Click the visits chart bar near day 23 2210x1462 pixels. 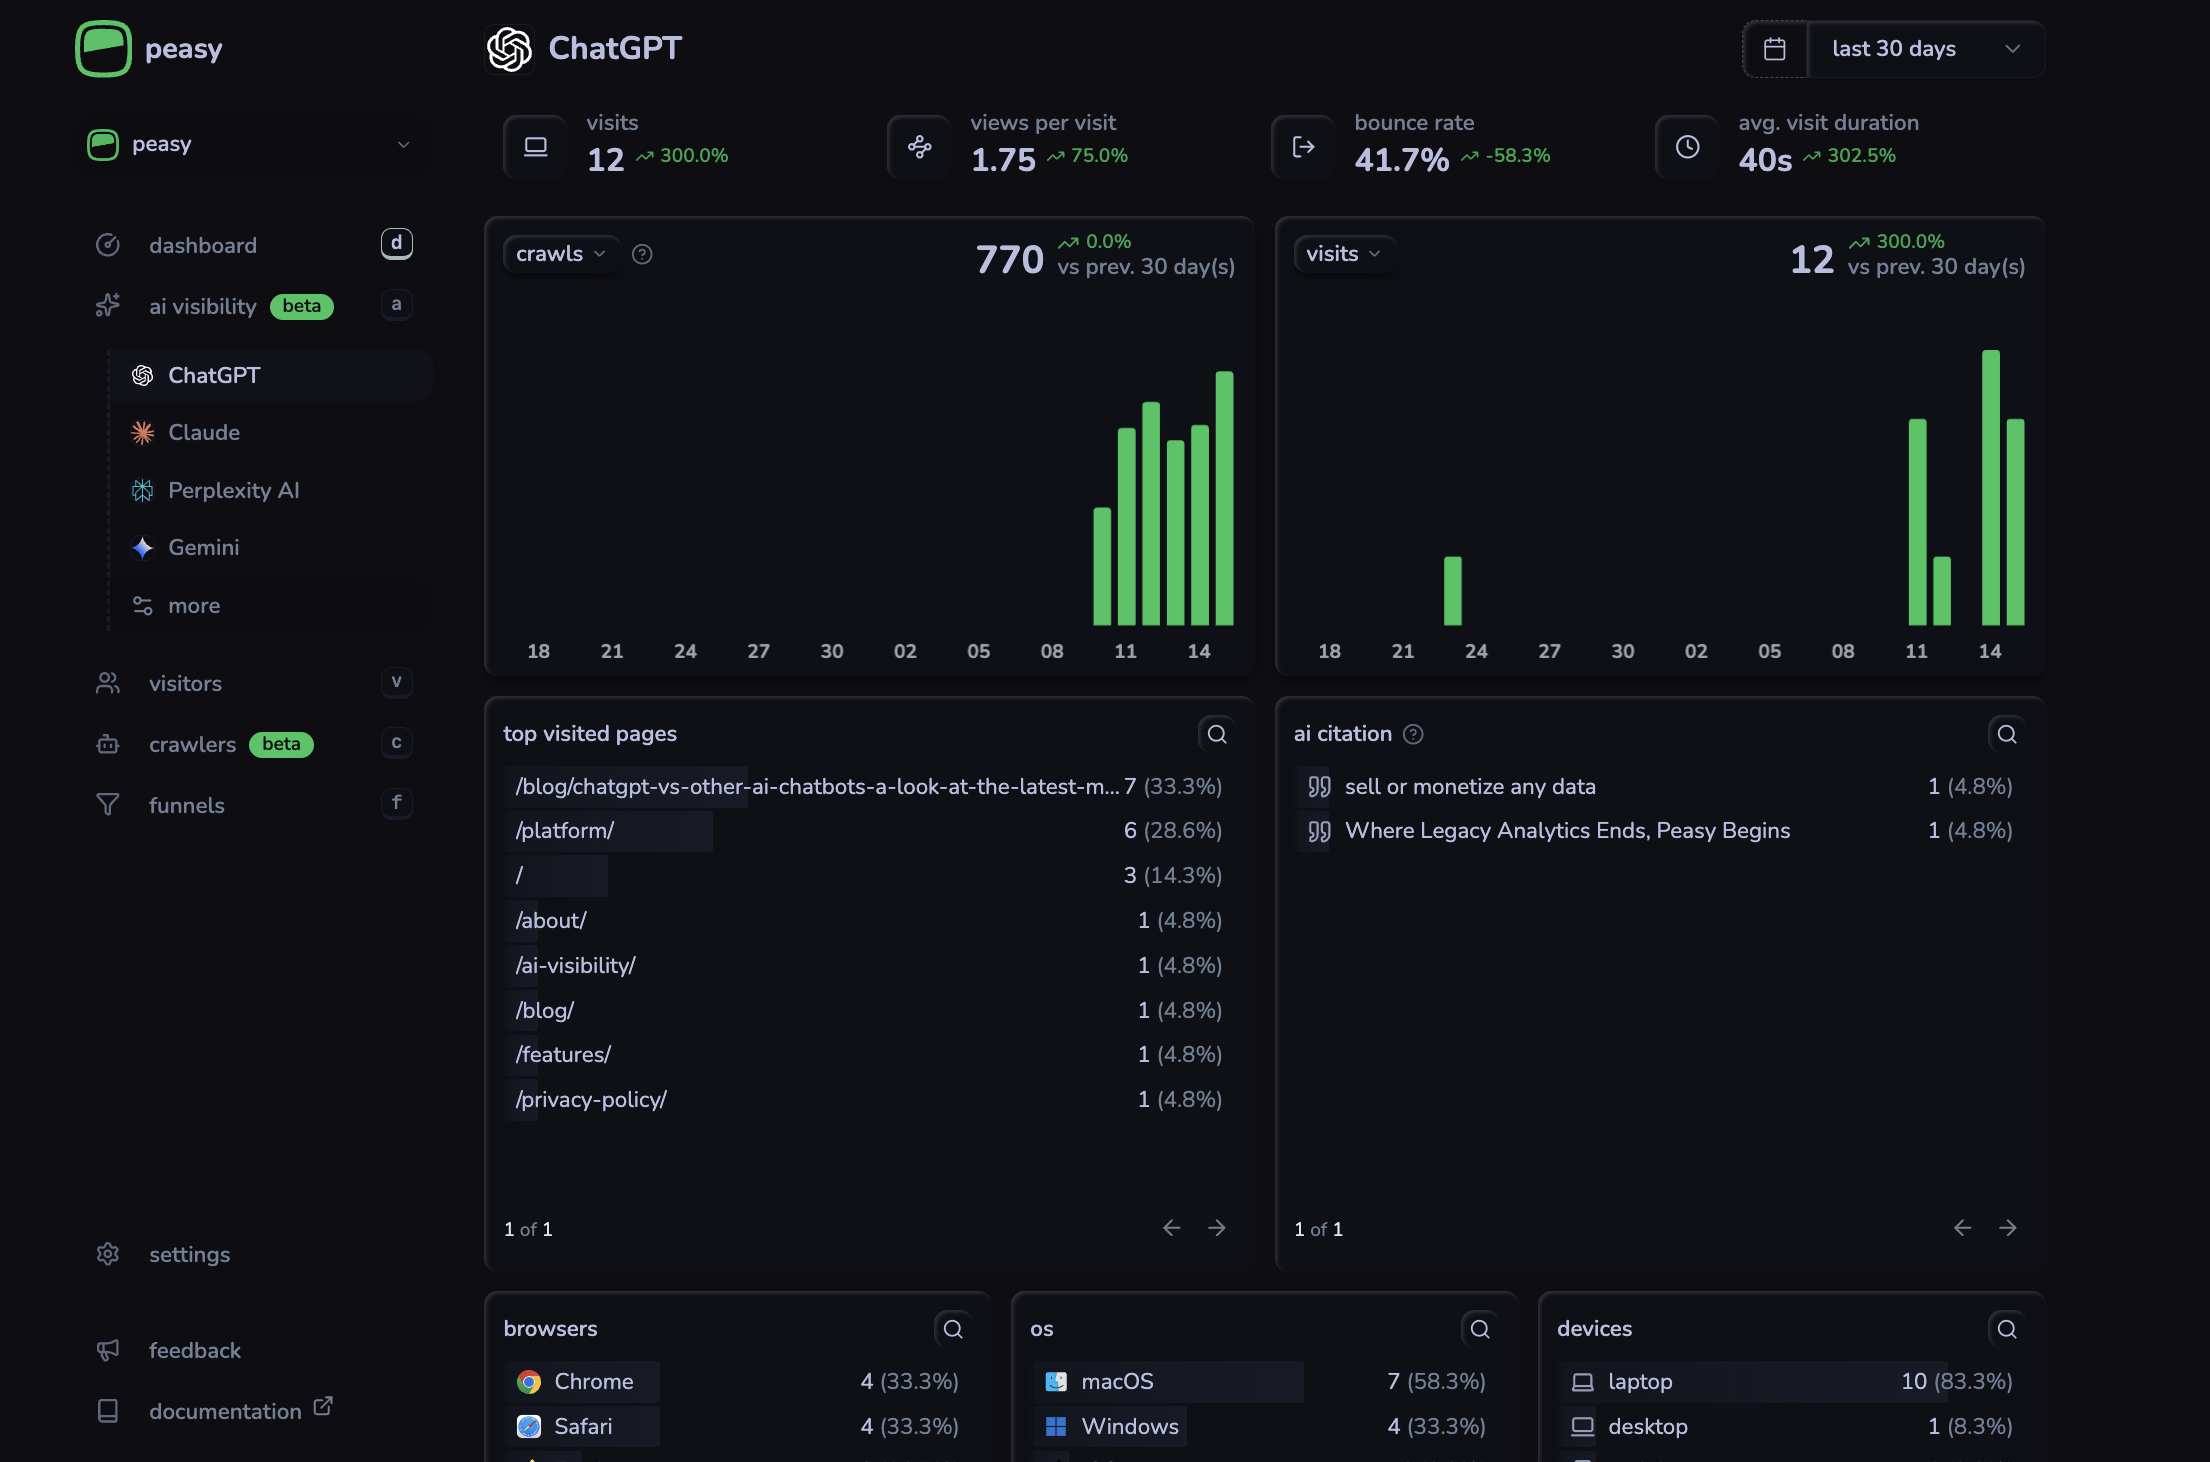pyautogui.click(x=1453, y=591)
